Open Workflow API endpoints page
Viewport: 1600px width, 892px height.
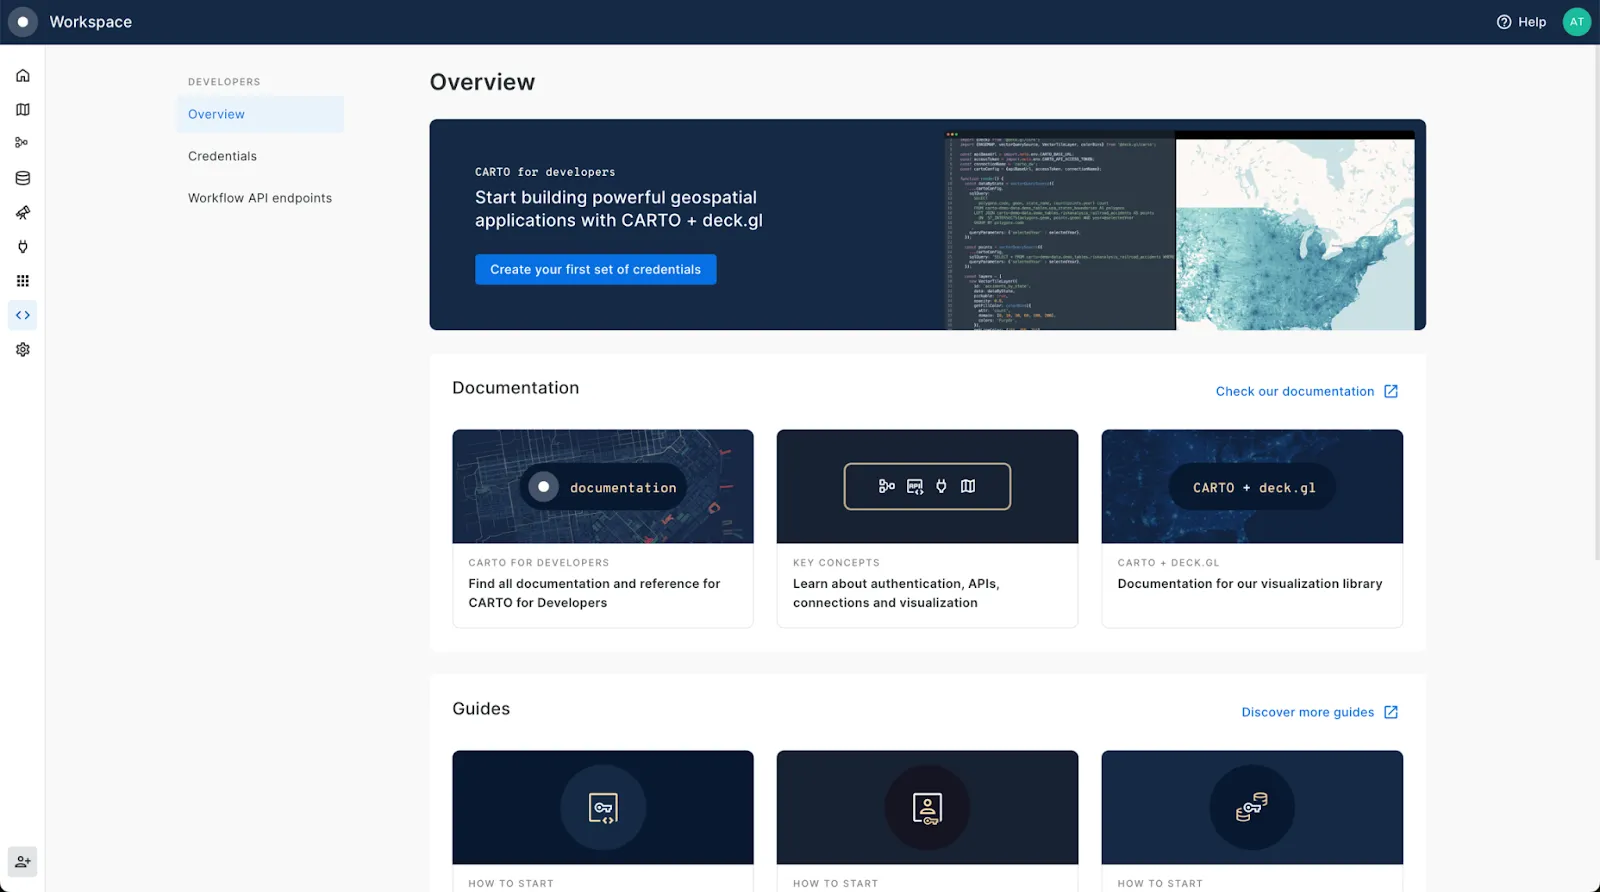click(x=260, y=198)
